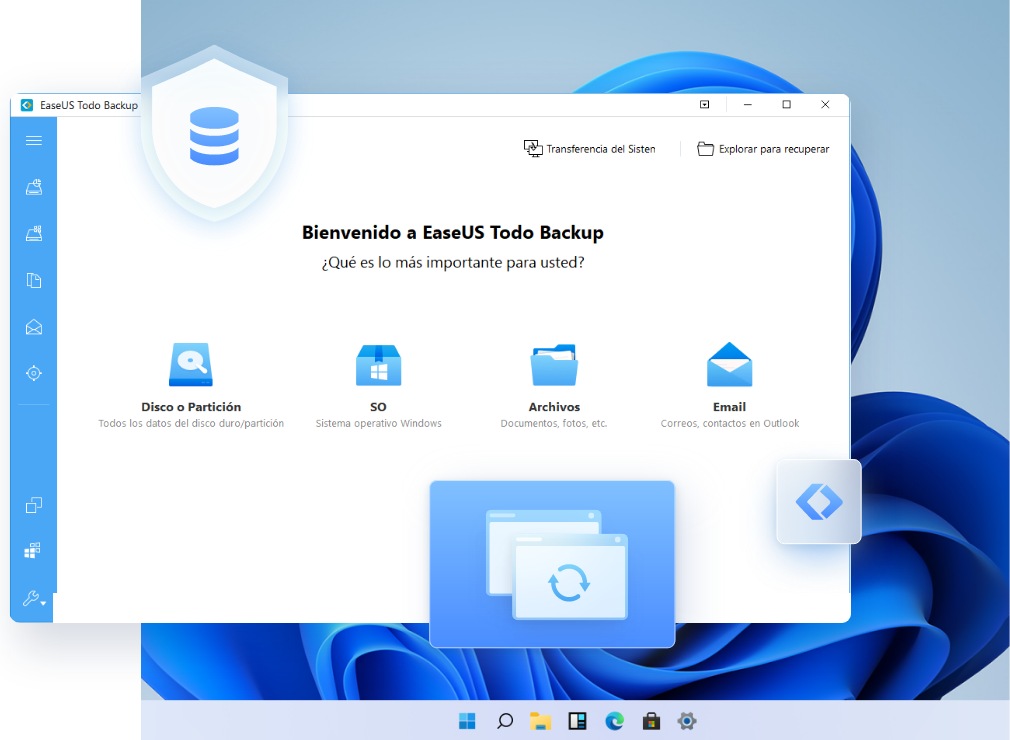Click the EaseUS logo in title bar
Screen dimensions: 1010x740
(26, 105)
